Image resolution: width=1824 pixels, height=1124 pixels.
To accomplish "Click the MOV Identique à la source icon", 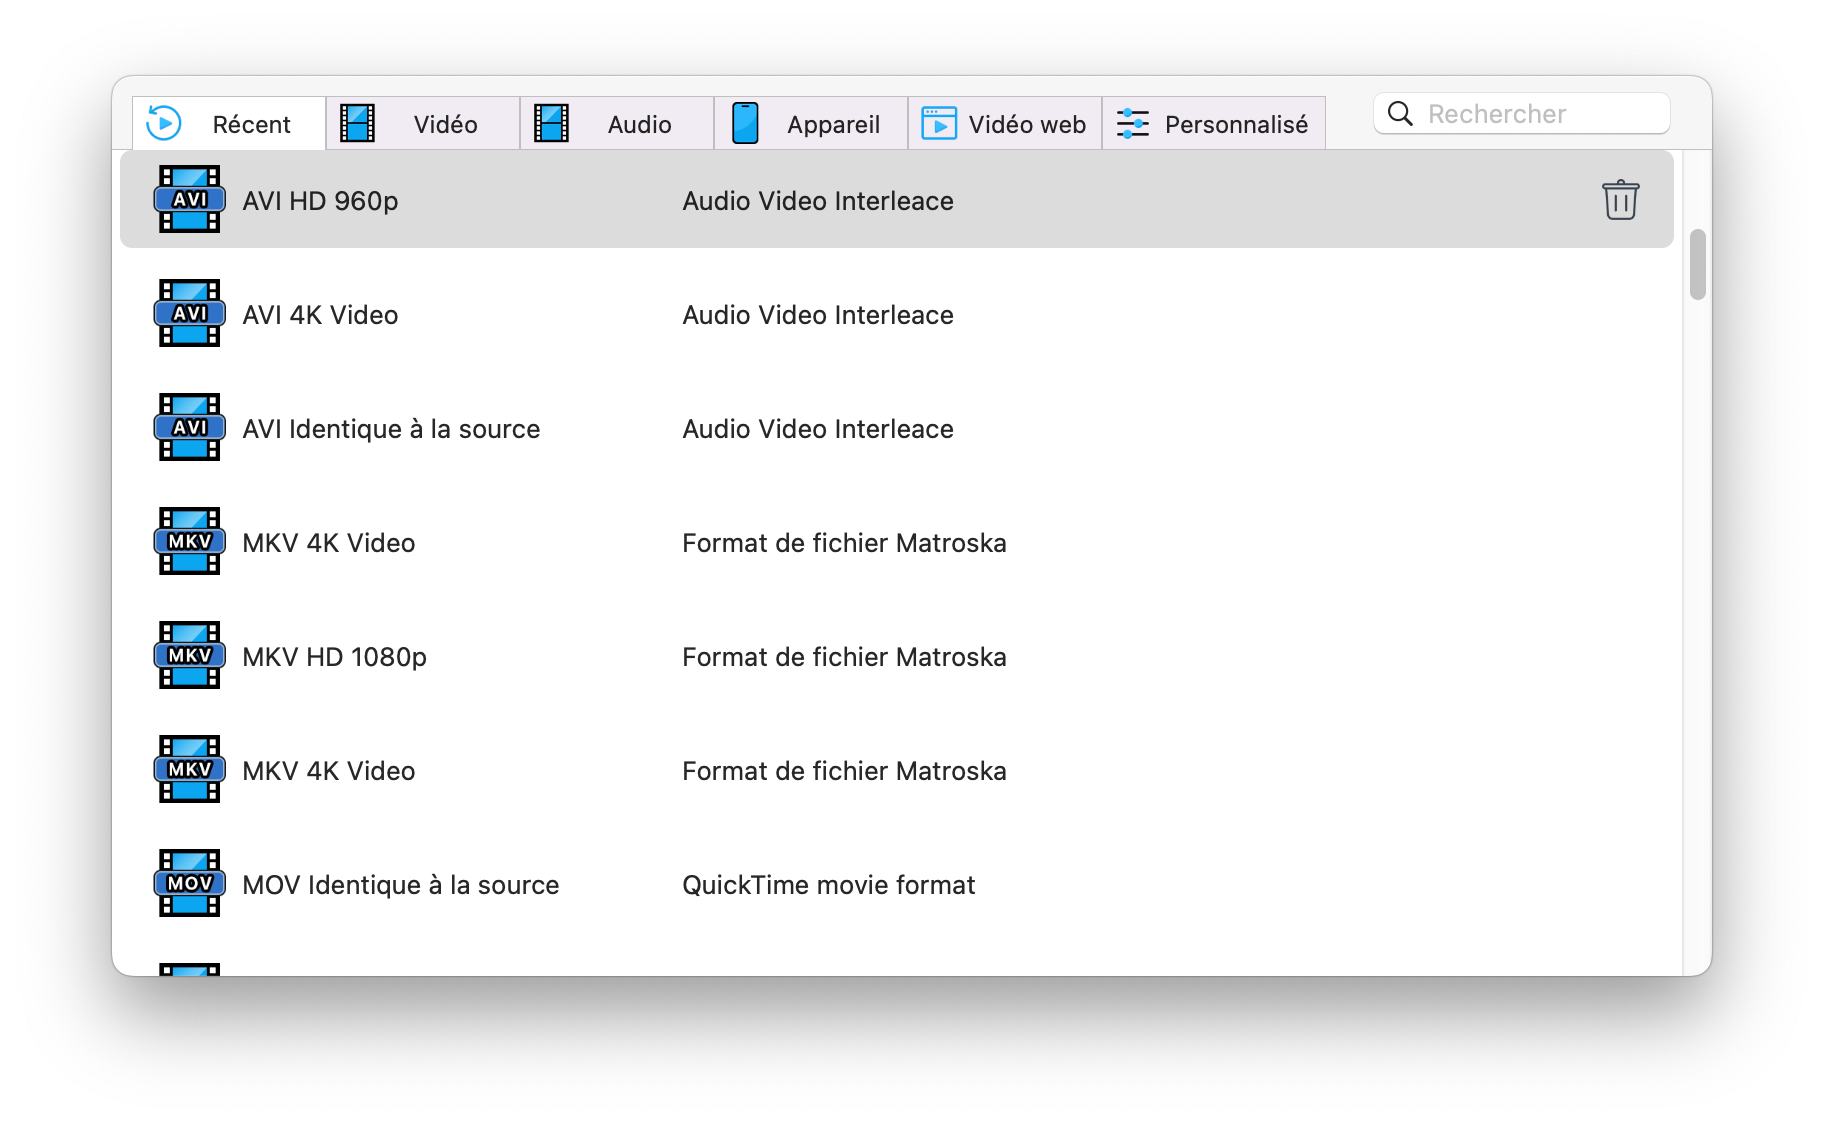I will pos(189,884).
